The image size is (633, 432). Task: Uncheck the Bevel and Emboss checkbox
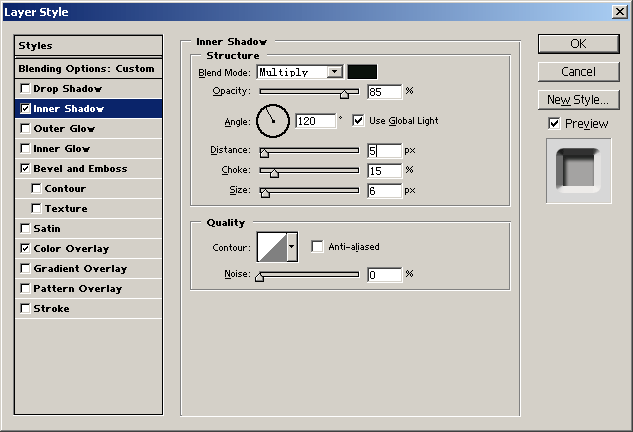[x=25, y=168]
